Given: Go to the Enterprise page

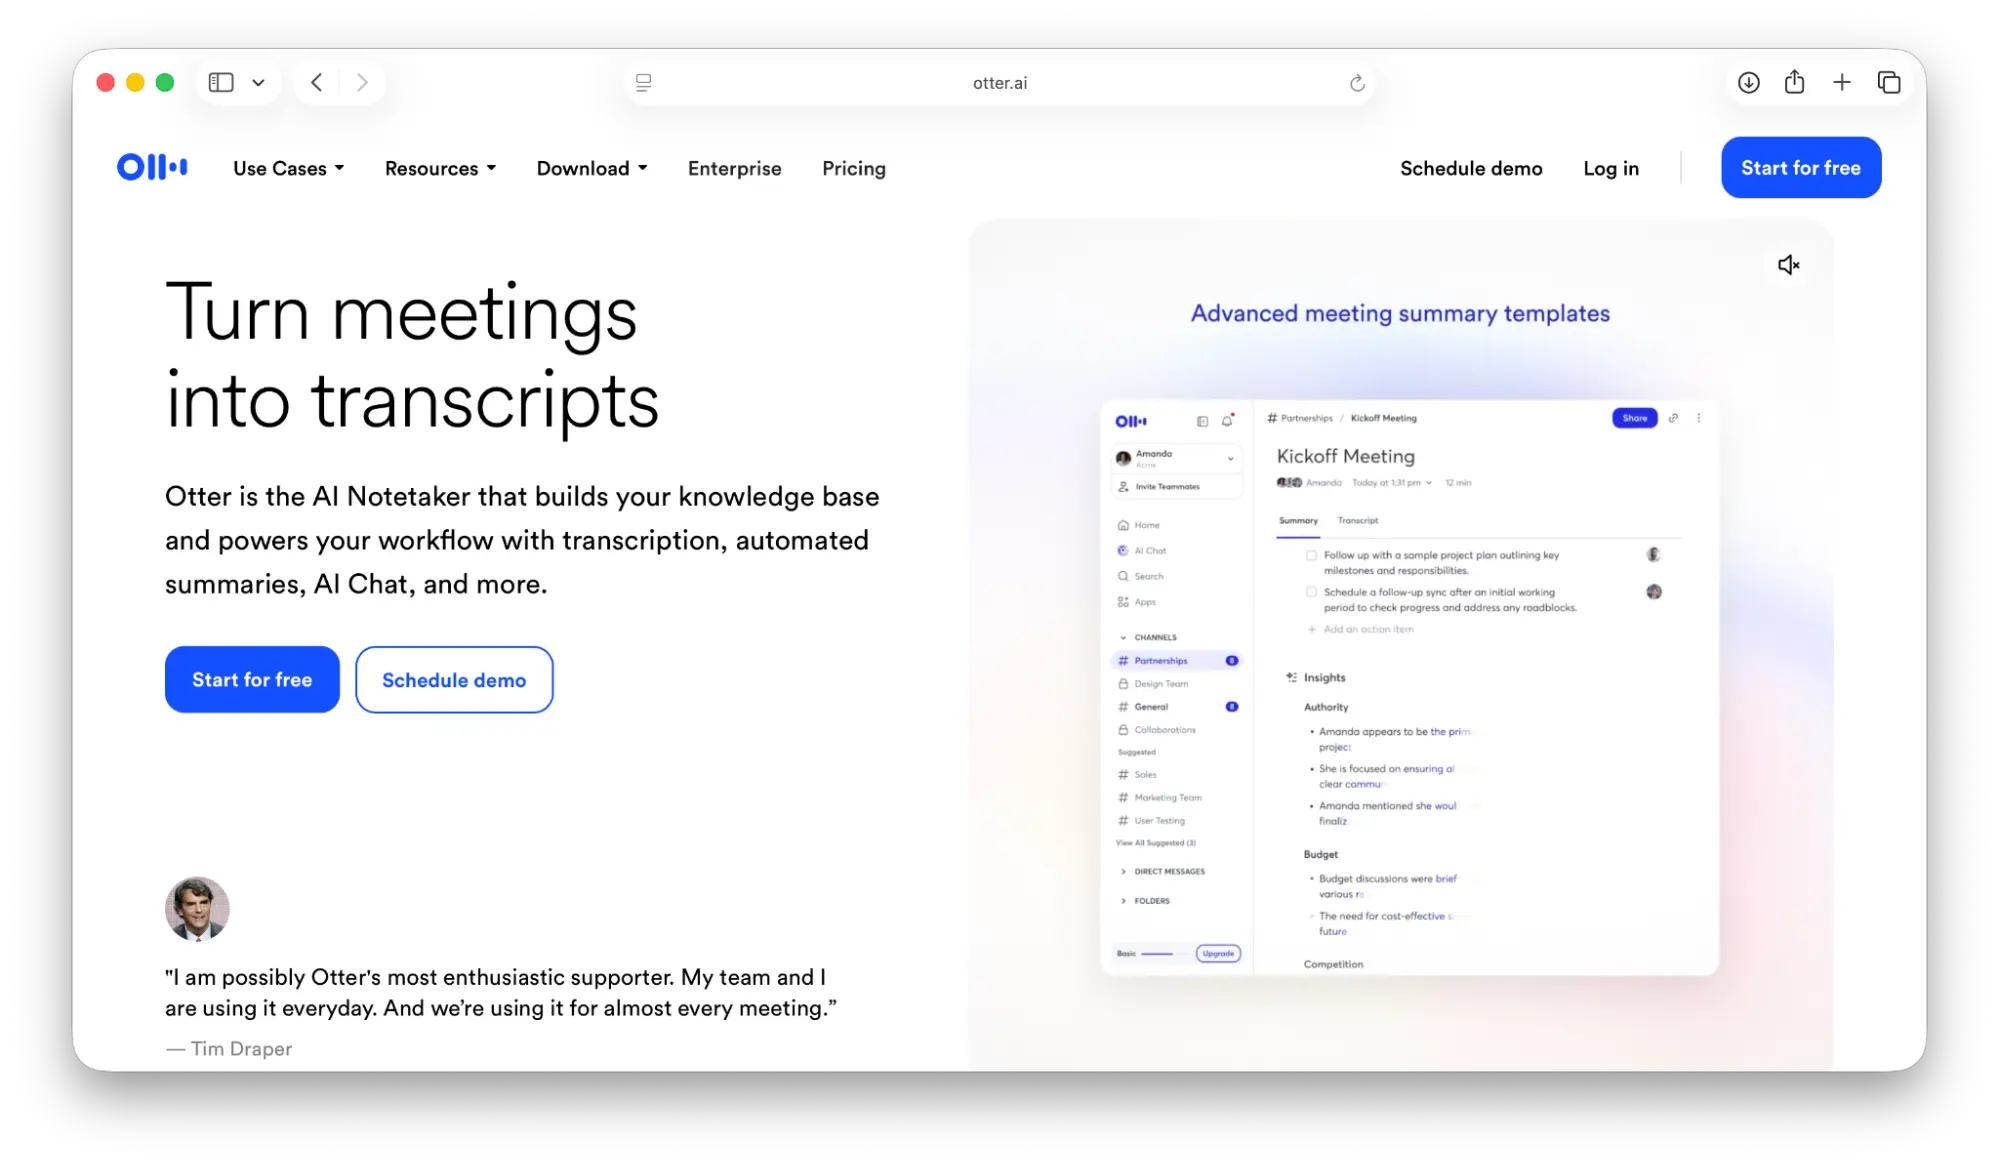Looking at the screenshot, I should pyautogui.click(x=734, y=168).
